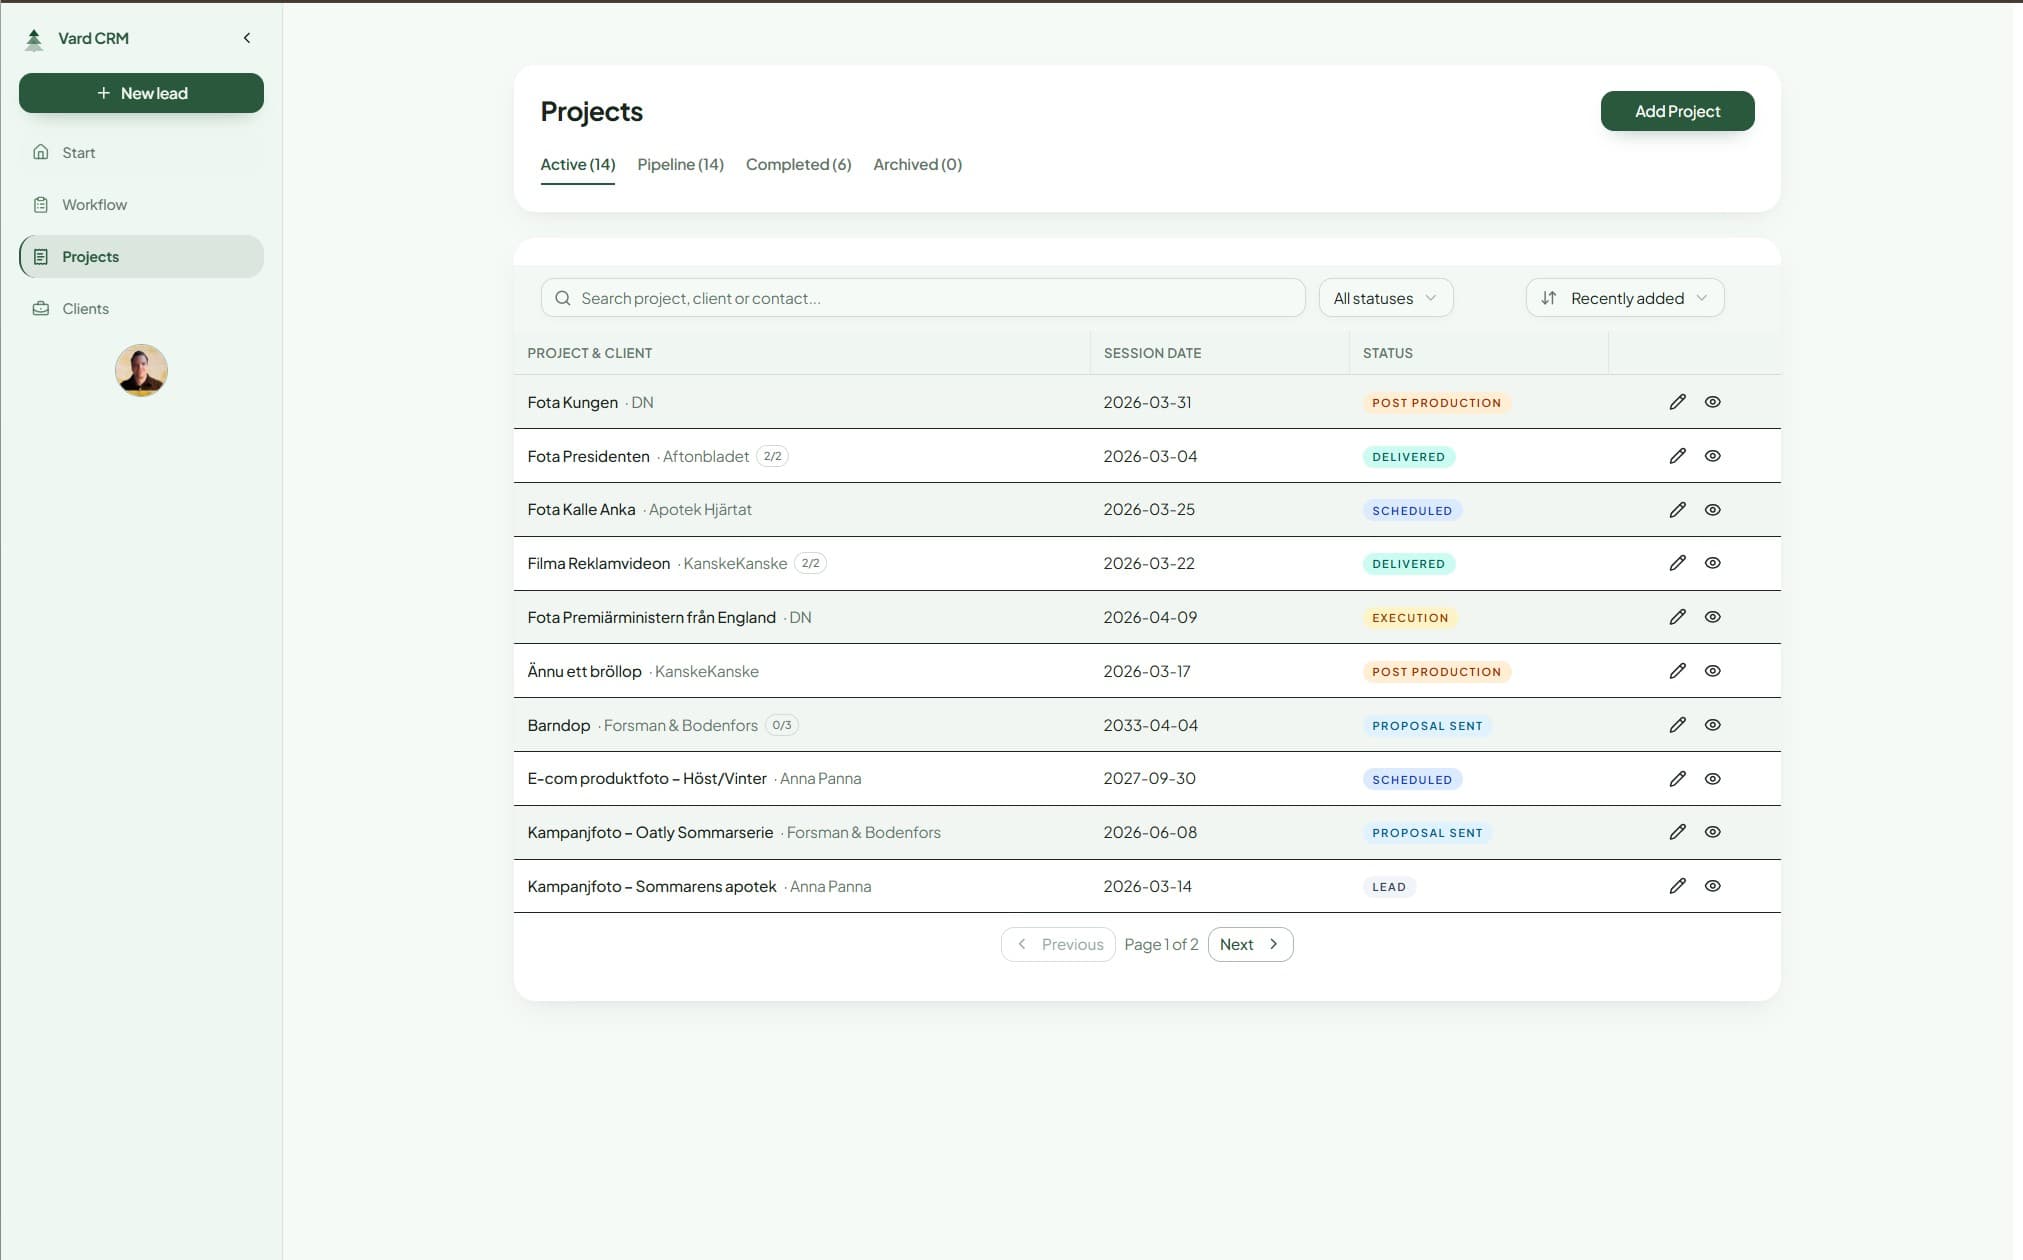Click the Projects icon in sidebar
Image resolution: width=2023 pixels, height=1260 pixels.
[41, 256]
